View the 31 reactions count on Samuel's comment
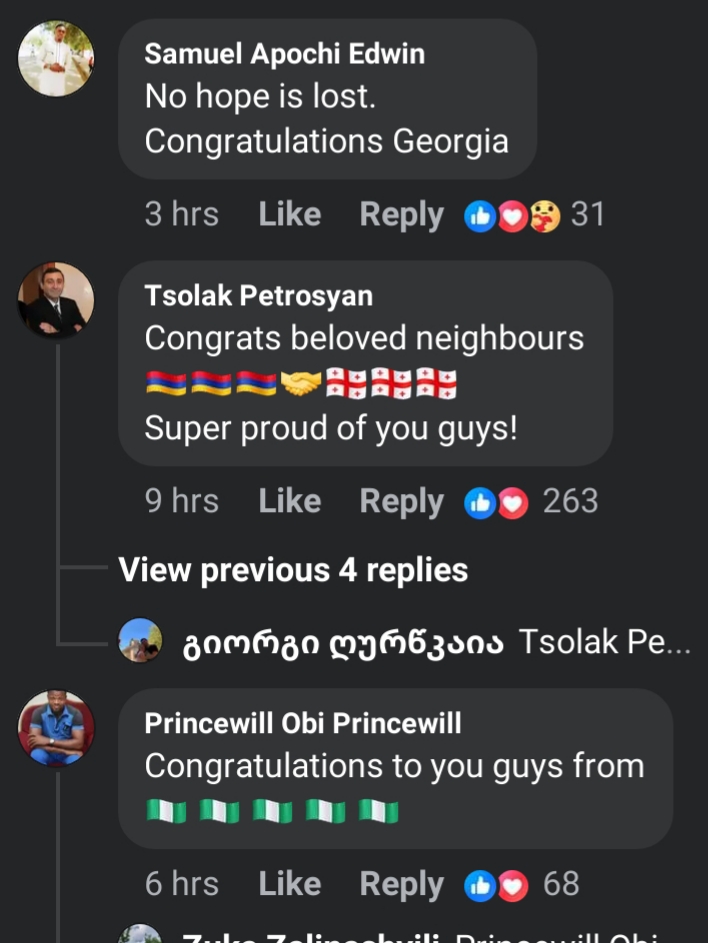The width and height of the screenshot is (708, 943). point(587,215)
